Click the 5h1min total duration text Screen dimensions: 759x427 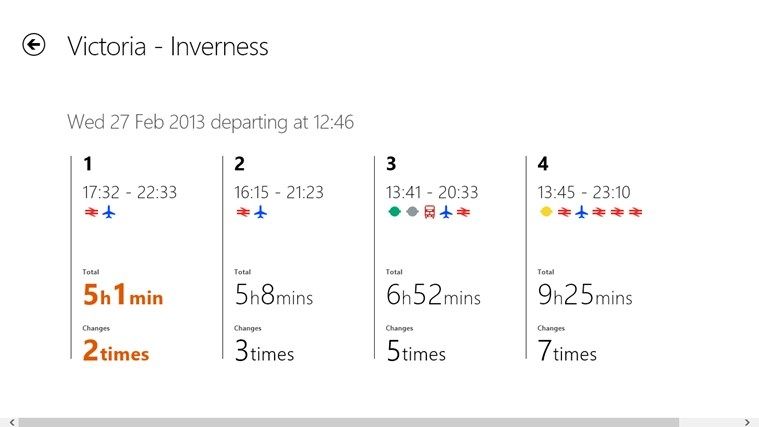click(122, 294)
